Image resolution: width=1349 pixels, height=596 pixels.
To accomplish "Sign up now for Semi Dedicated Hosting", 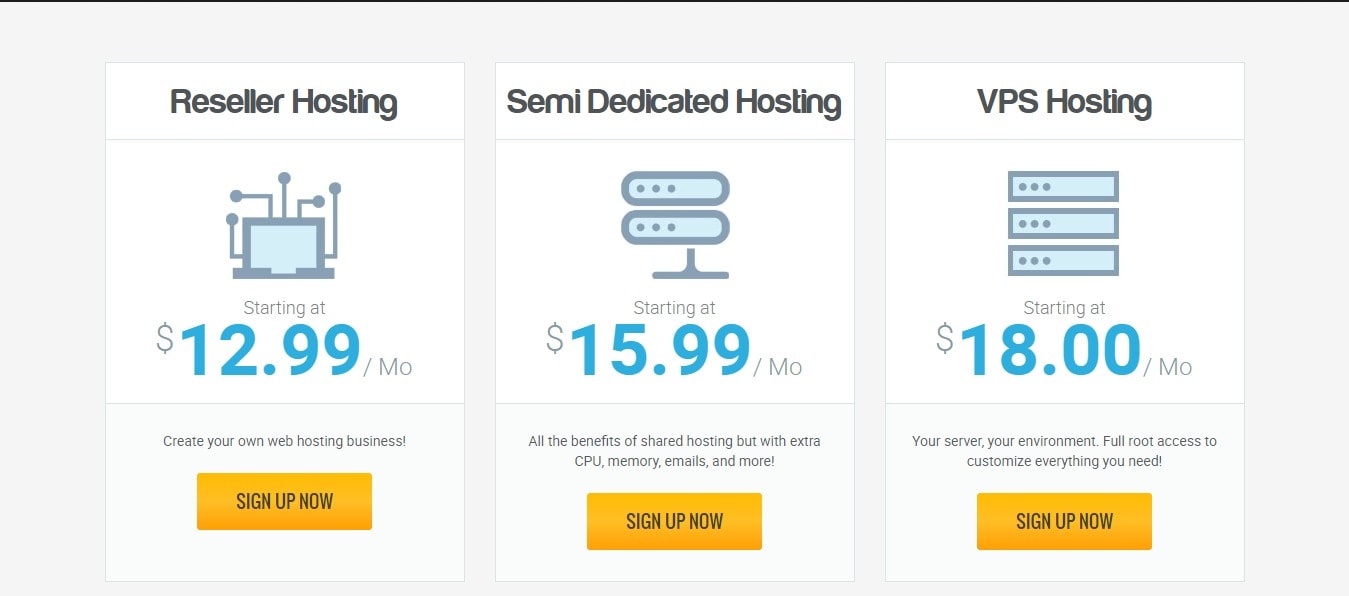I will (x=674, y=521).
